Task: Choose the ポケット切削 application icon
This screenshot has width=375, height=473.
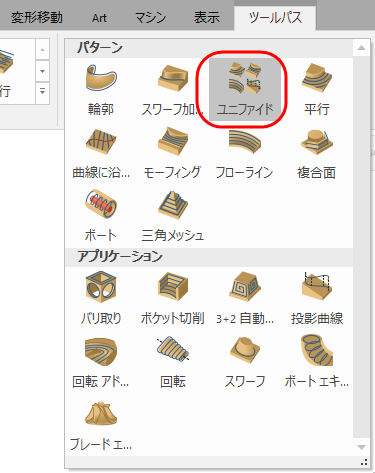Action: (x=173, y=299)
